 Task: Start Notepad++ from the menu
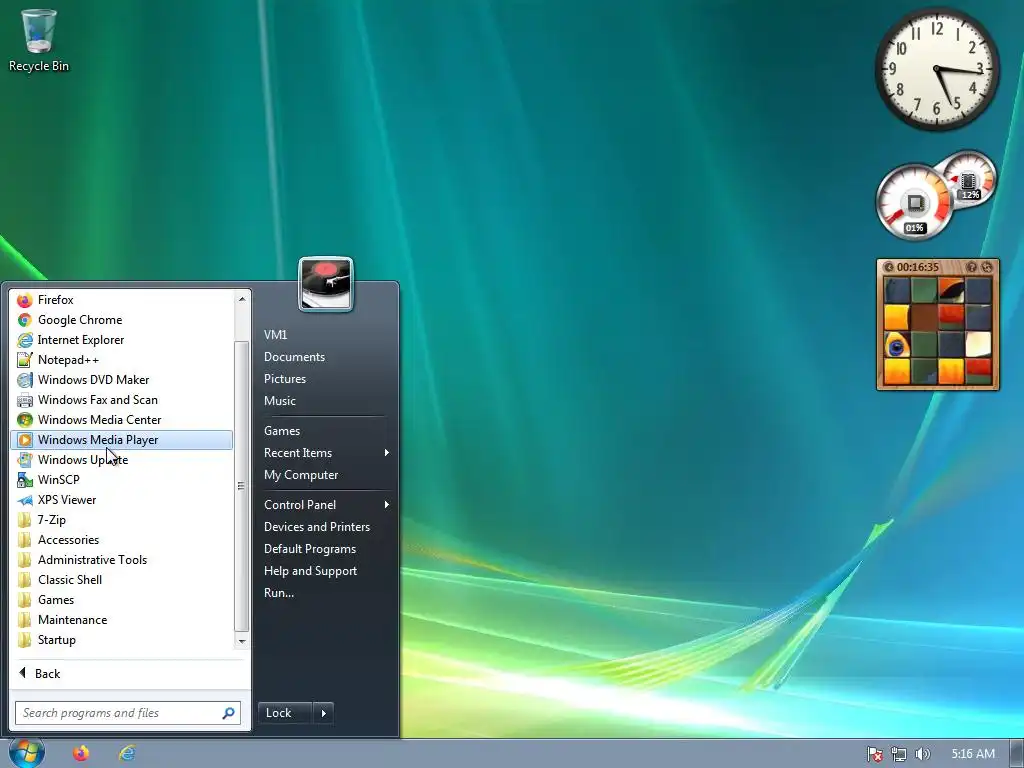(121, 360)
